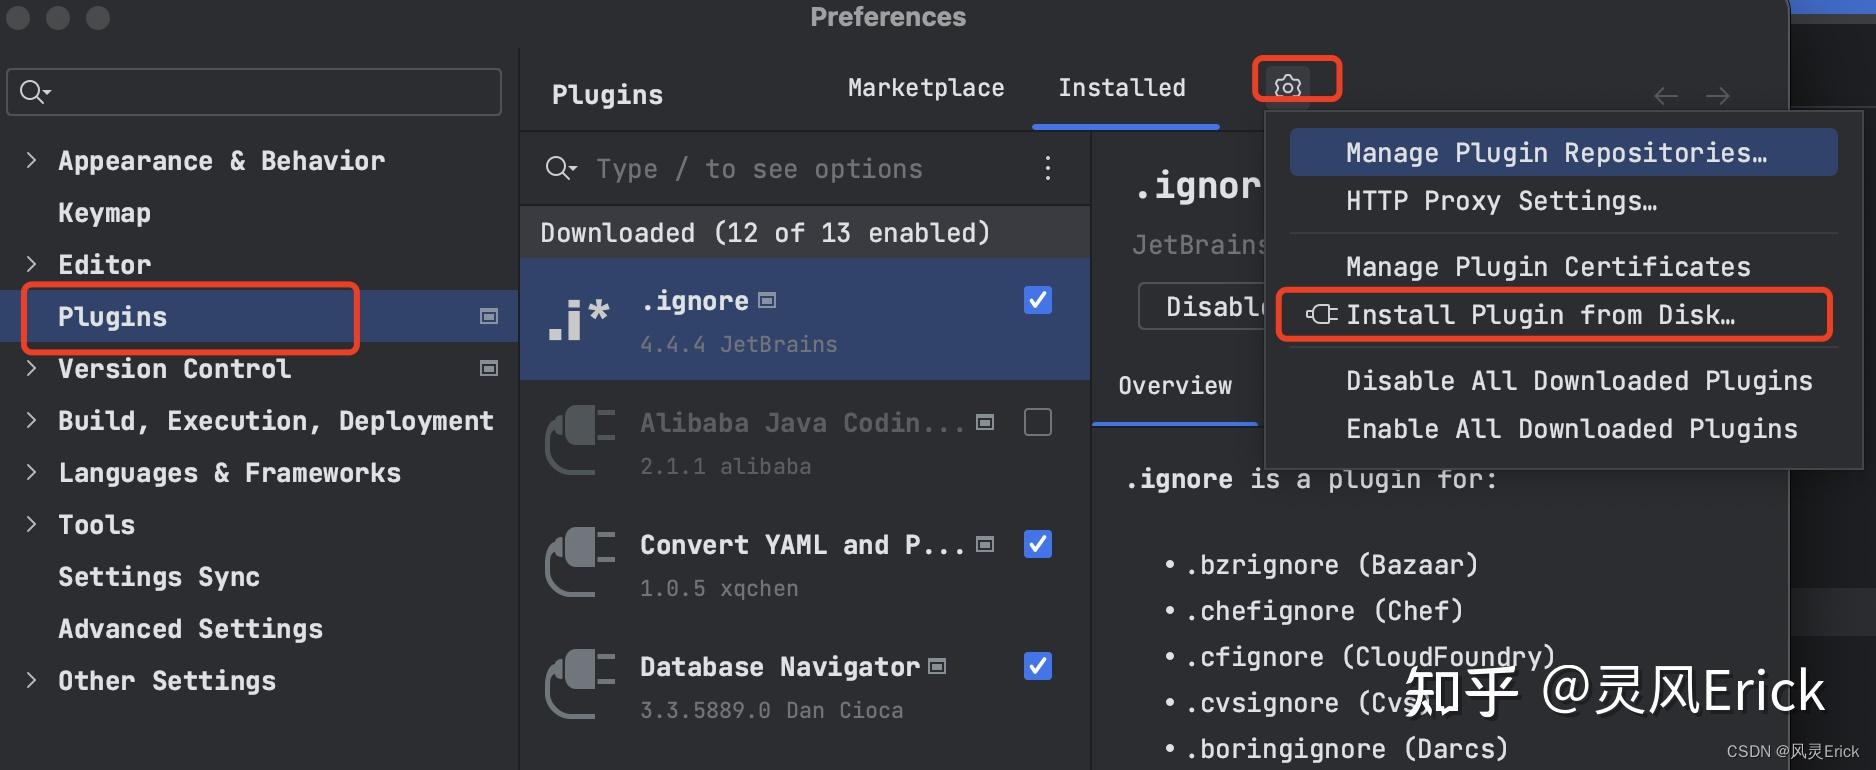
Task: Expand Build, Execution, Deployment
Action: (31, 420)
